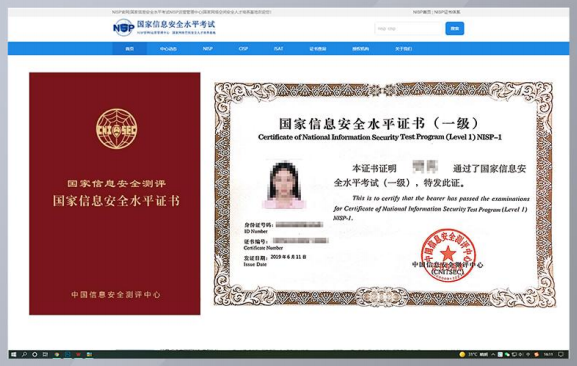This screenshot has height=366, width=577.
Task: Open the 证书查询 navigation item
Action: click(x=318, y=49)
